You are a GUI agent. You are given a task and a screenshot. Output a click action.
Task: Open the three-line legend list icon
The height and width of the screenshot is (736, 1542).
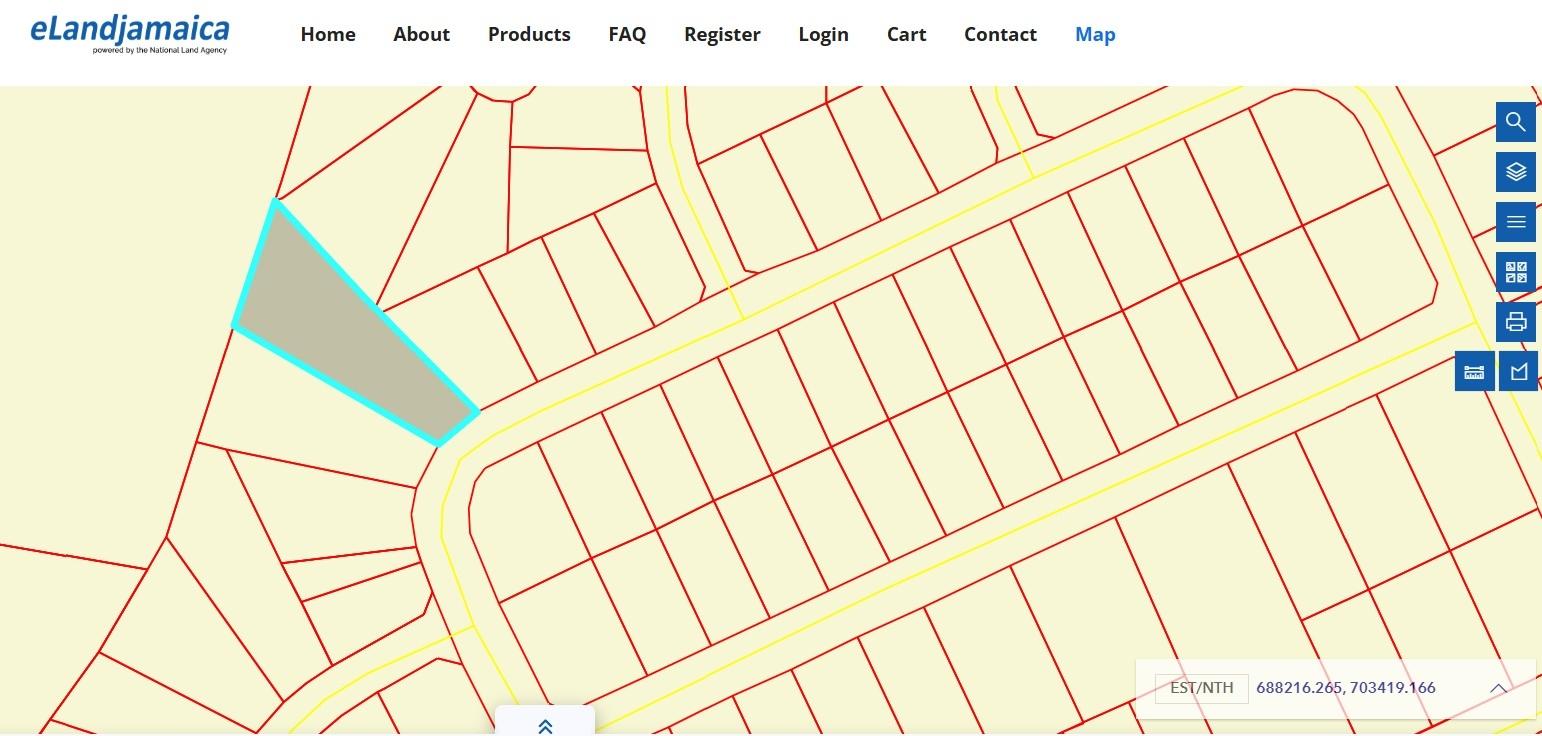[x=1515, y=222]
